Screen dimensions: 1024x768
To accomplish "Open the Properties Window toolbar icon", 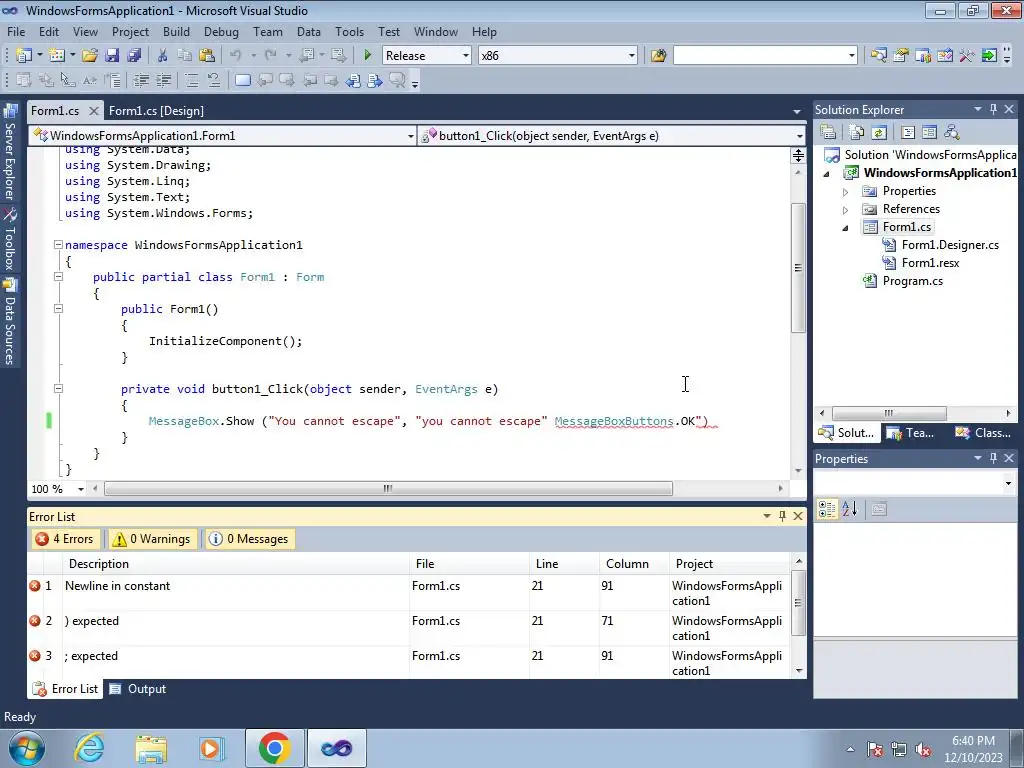I will pyautogui.click(x=901, y=56).
